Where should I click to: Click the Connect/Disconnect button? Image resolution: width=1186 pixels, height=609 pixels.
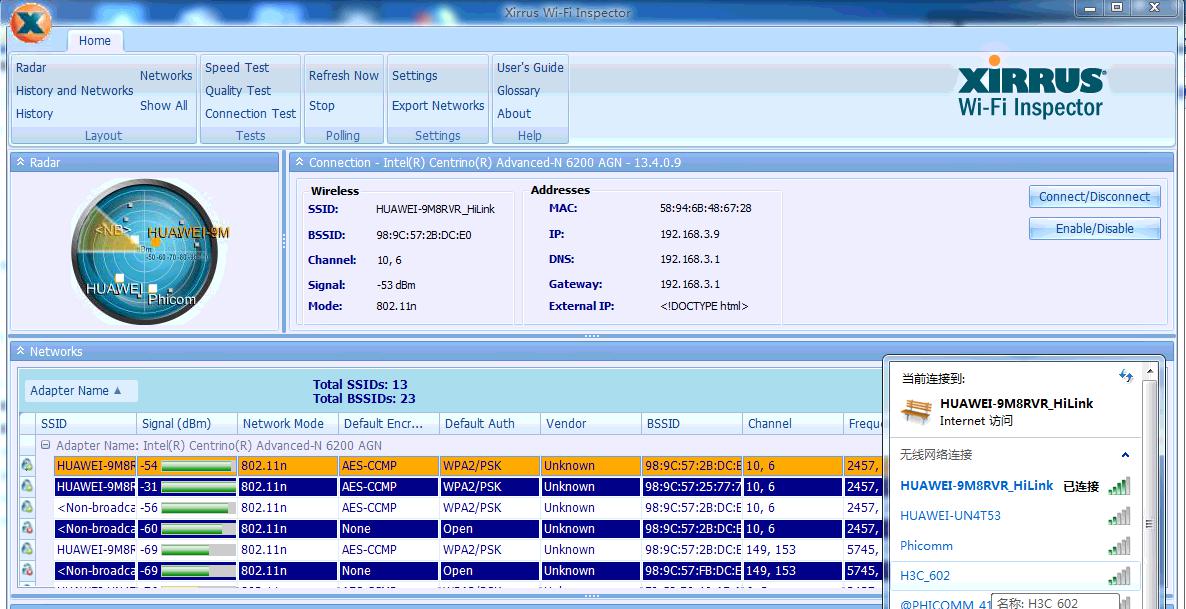[1094, 197]
